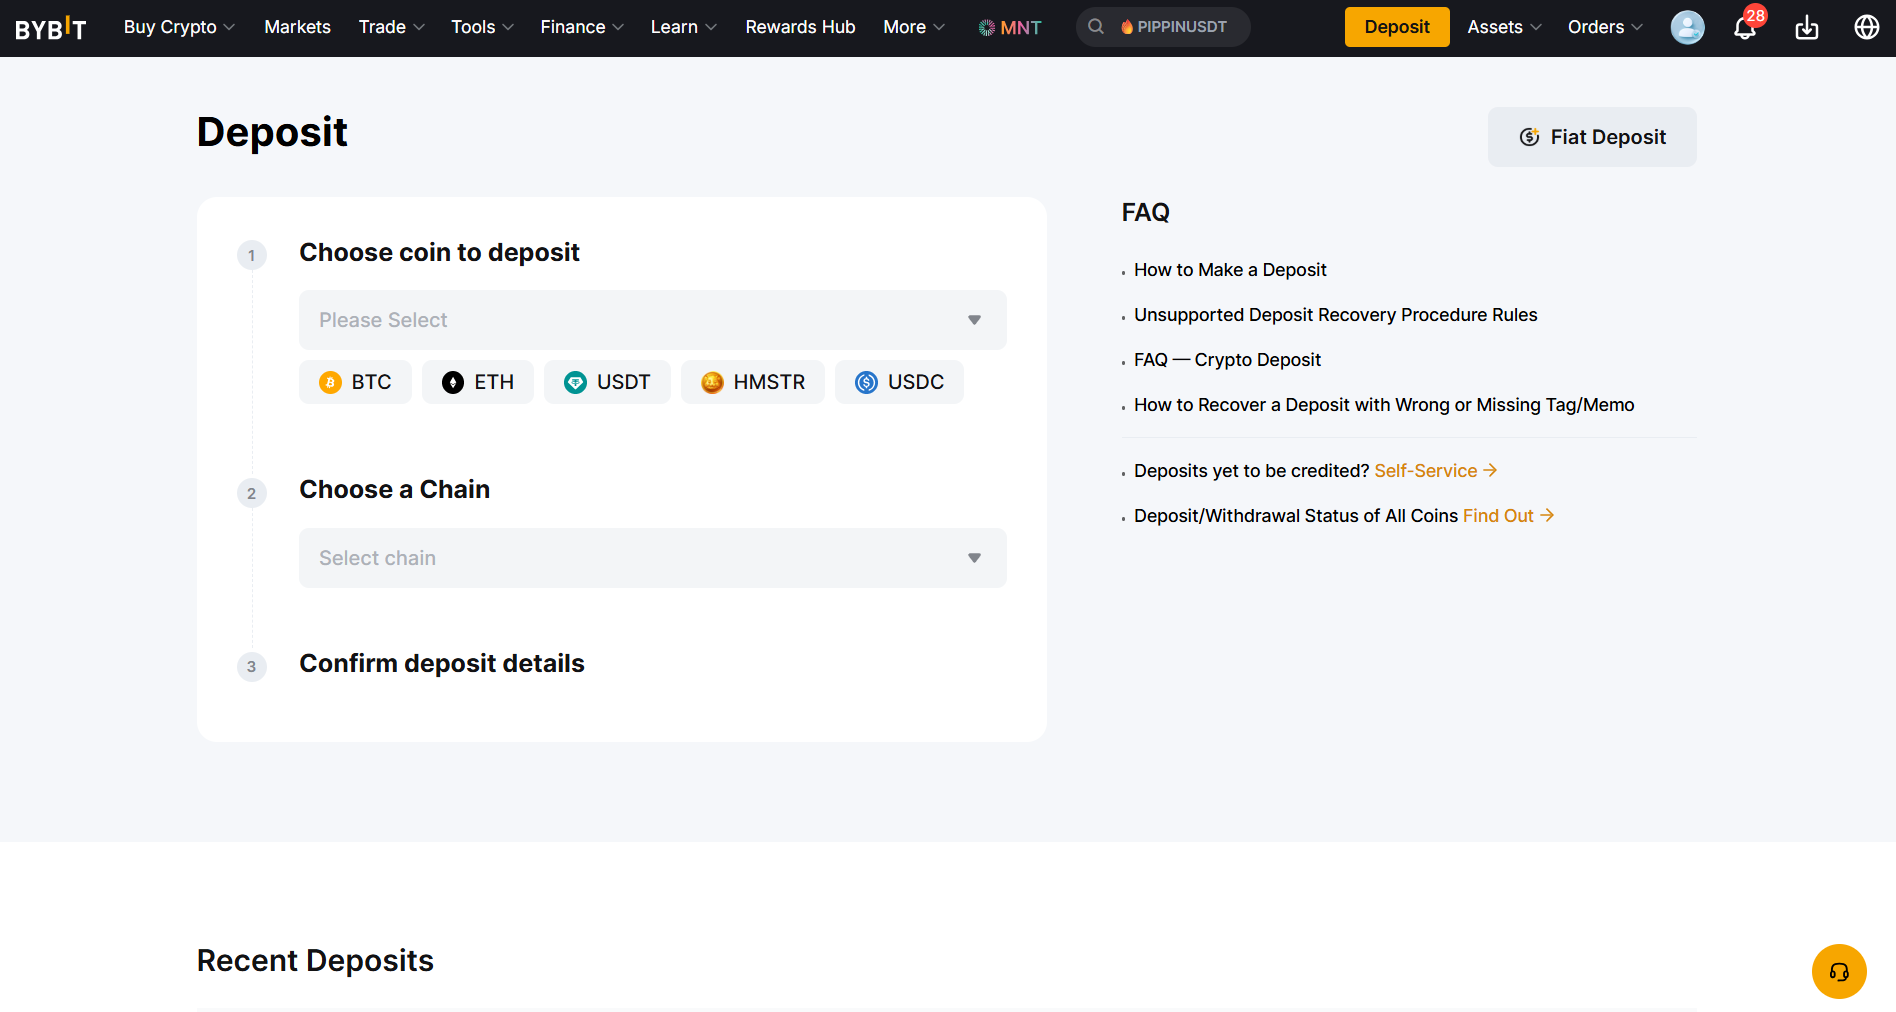Open the customer support chat bubble

click(1839, 971)
